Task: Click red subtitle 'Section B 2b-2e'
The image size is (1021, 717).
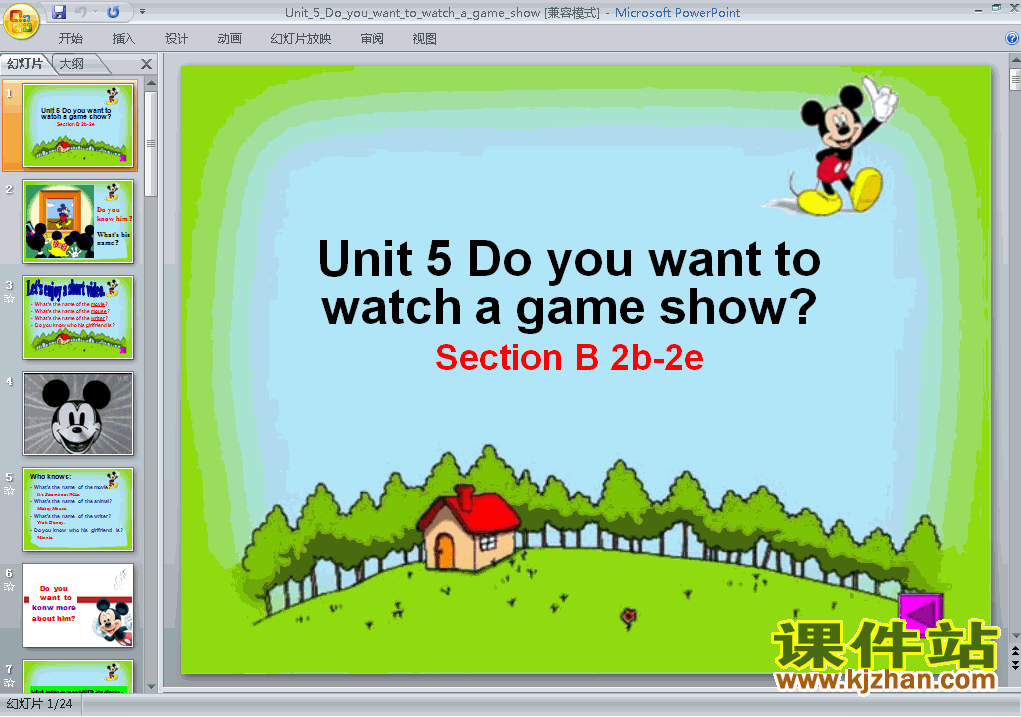Action: [x=569, y=357]
